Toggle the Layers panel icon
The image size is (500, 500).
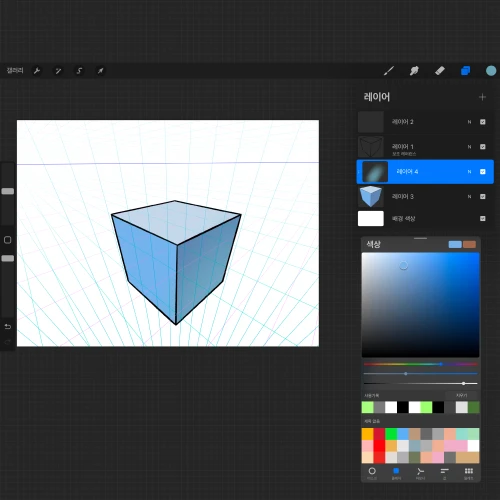point(465,71)
